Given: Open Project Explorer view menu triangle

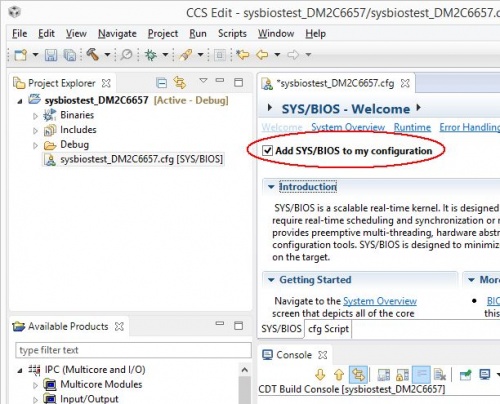Looking at the screenshot, I should click(203, 80).
